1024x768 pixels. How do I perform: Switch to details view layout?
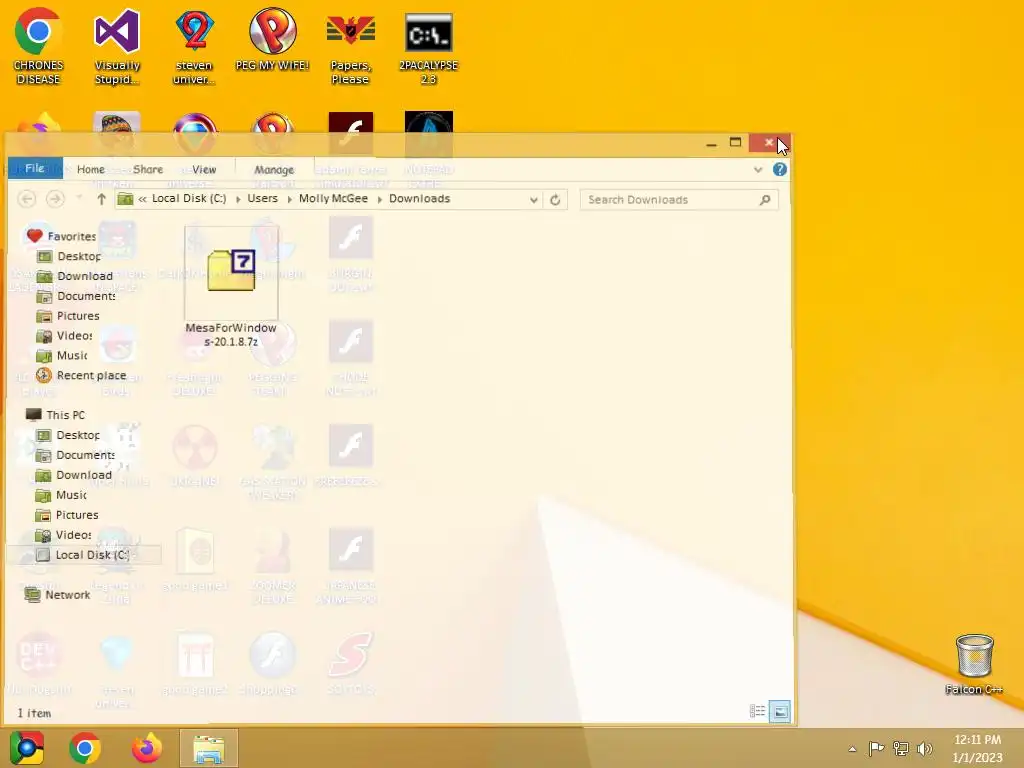point(758,711)
